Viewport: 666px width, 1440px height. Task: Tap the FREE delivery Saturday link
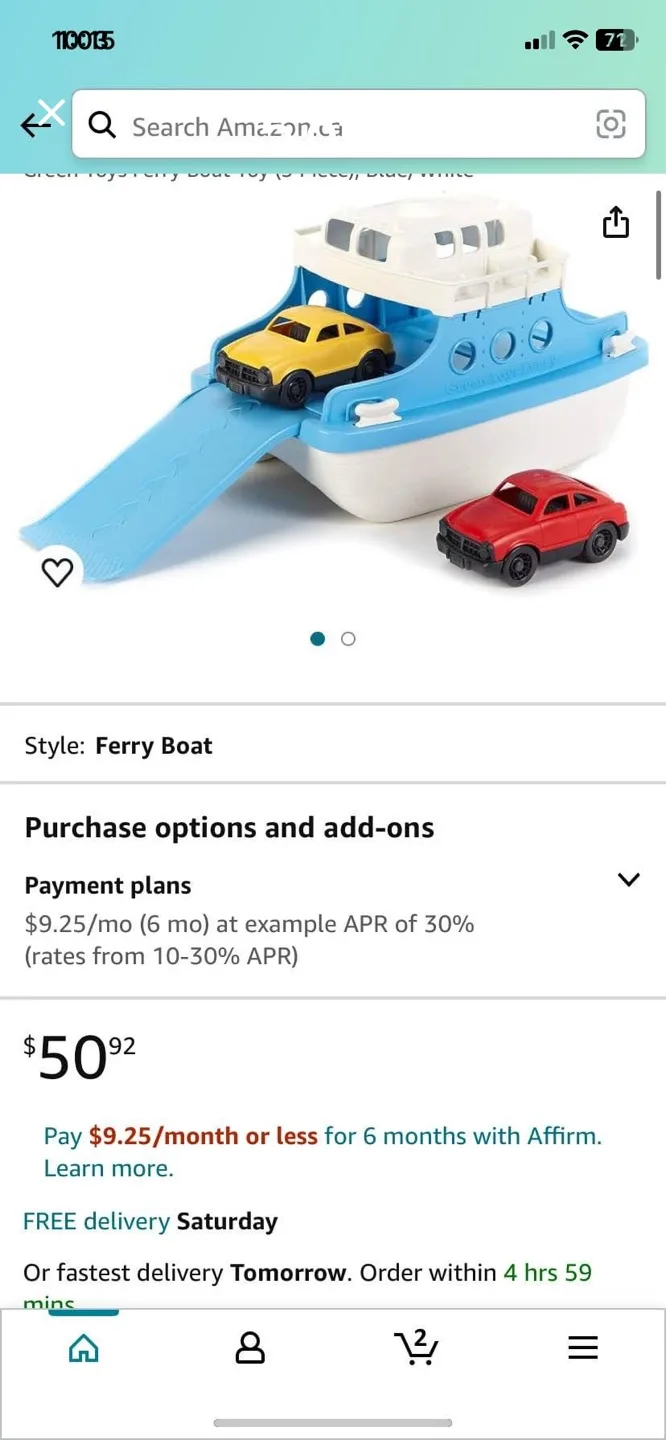point(150,1221)
